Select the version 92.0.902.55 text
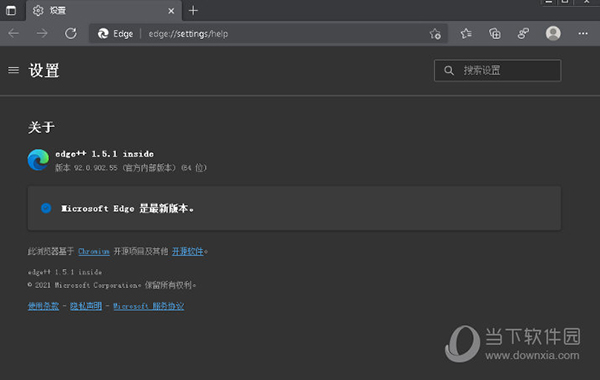The image size is (600, 380). tap(131, 168)
